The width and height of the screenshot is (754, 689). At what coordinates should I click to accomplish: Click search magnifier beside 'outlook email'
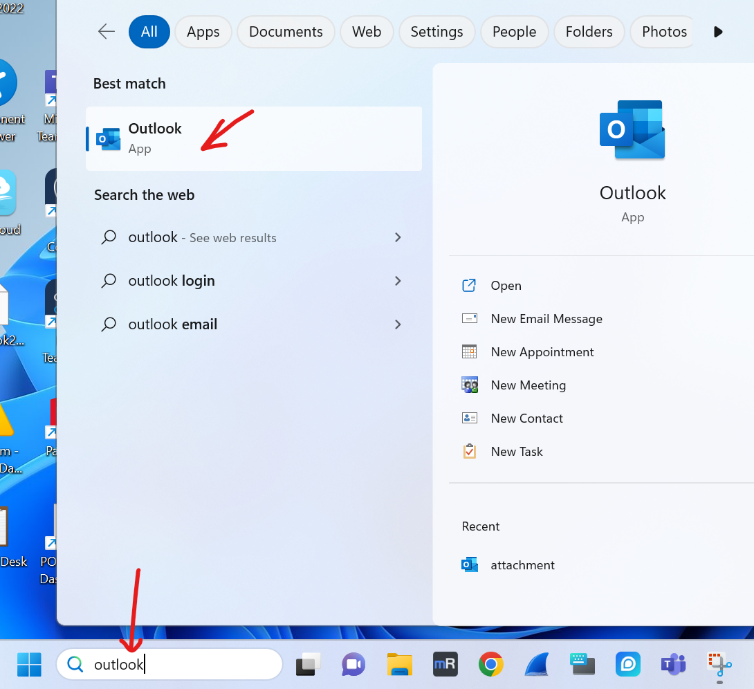[109, 324]
